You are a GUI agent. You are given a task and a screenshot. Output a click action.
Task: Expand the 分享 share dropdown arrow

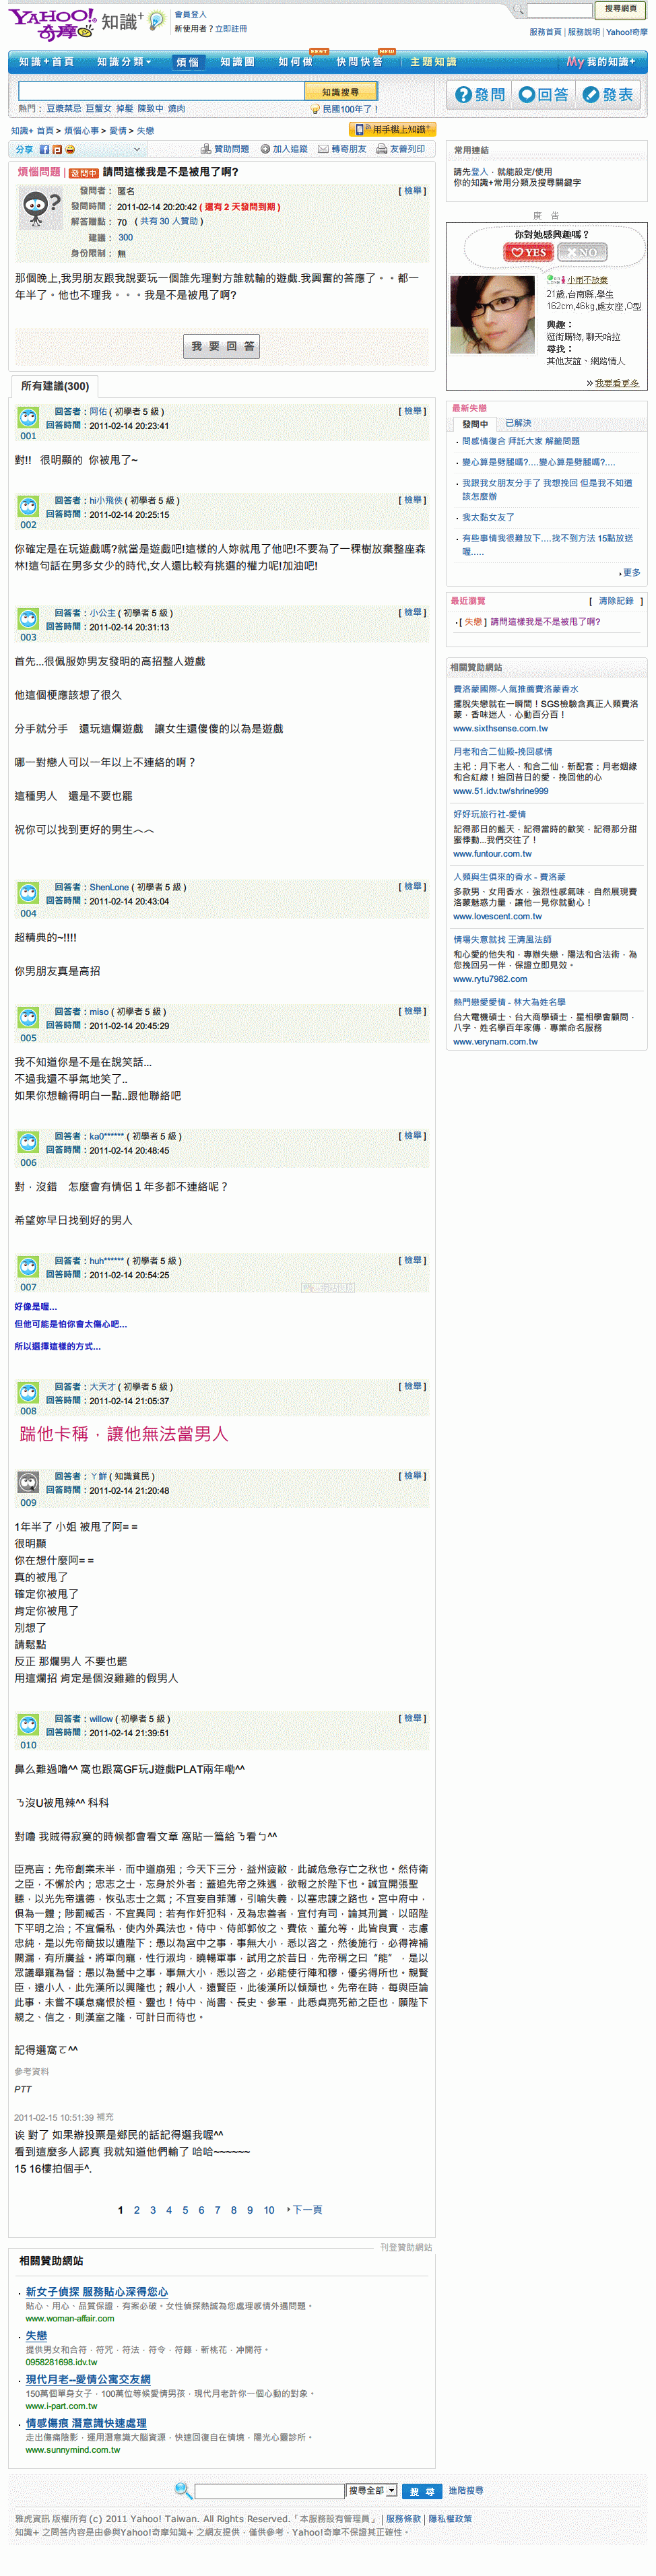(x=137, y=150)
